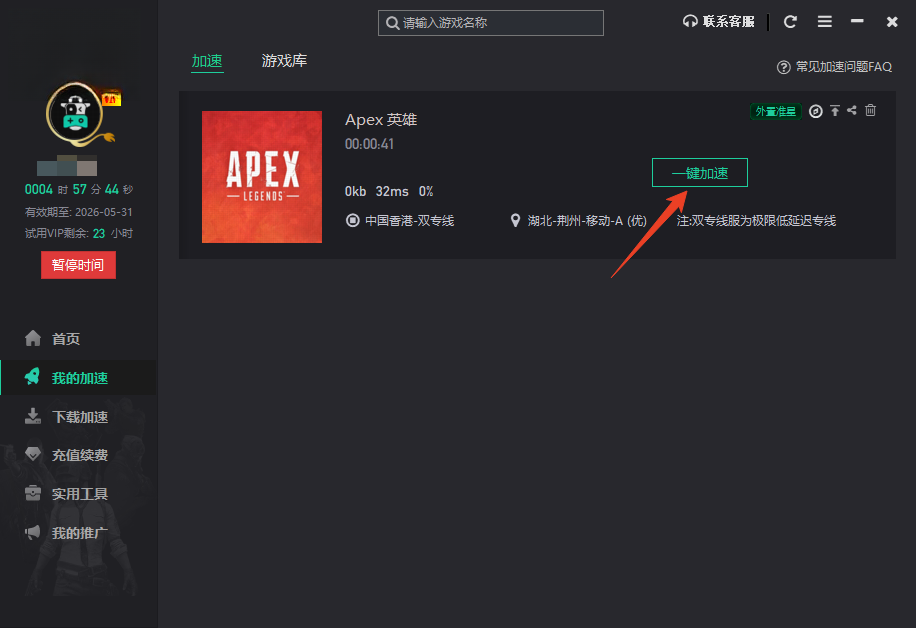The width and height of the screenshot is (916, 628).
Task: Click the megaphone icon beside 我的推广
Action: 33,532
